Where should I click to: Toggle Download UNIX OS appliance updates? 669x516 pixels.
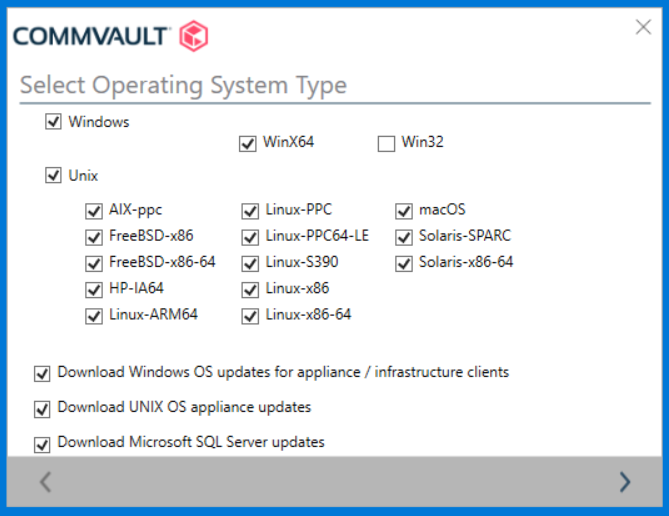pyautogui.click(x=42, y=409)
